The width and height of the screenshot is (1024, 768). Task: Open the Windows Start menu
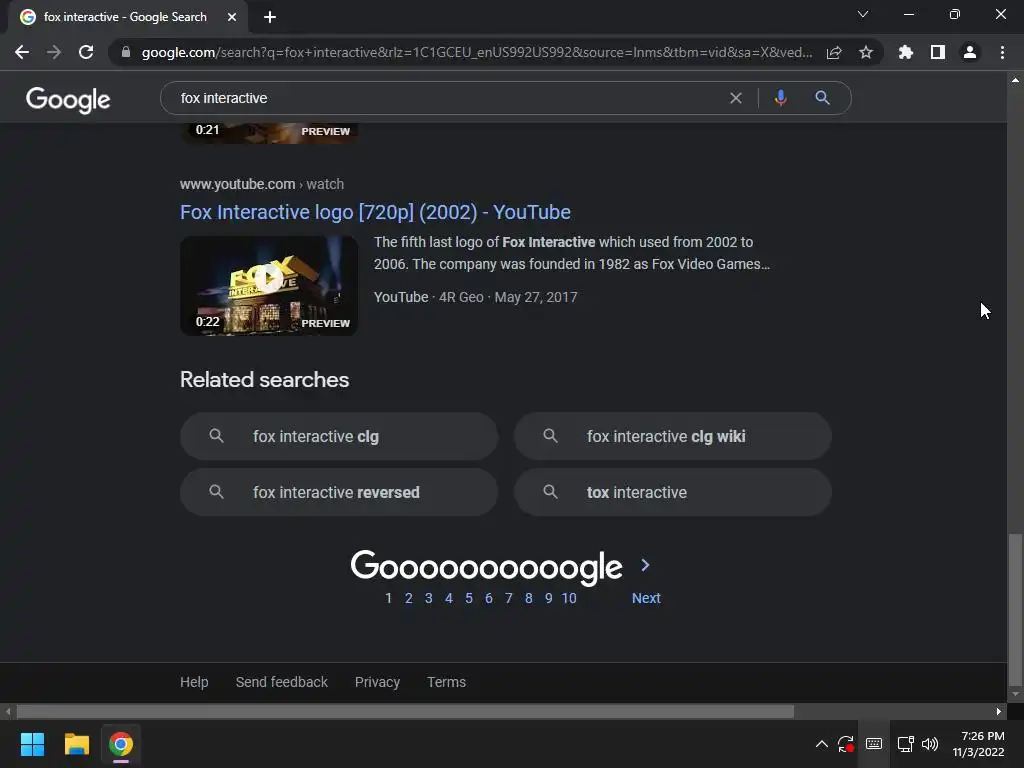tap(32, 744)
